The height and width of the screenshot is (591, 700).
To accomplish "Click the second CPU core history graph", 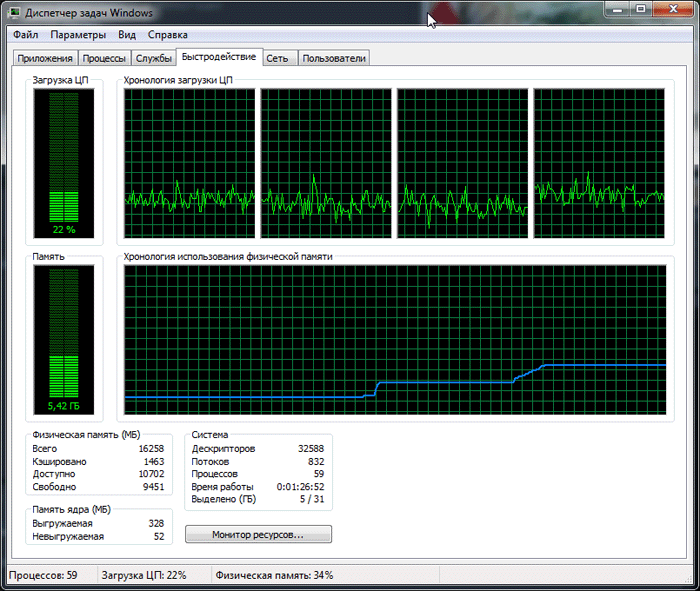I will click(326, 163).
